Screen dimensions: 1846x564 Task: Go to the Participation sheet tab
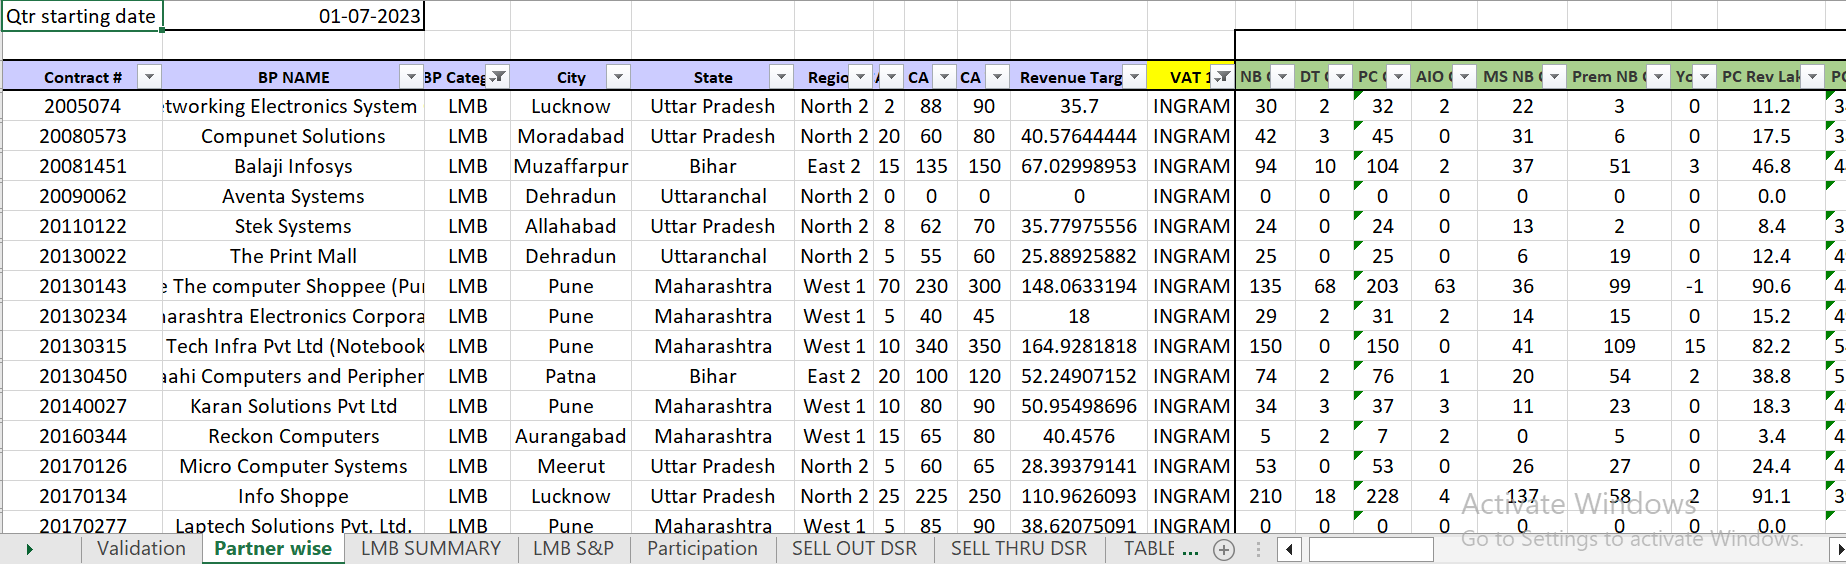pos(702,549)
